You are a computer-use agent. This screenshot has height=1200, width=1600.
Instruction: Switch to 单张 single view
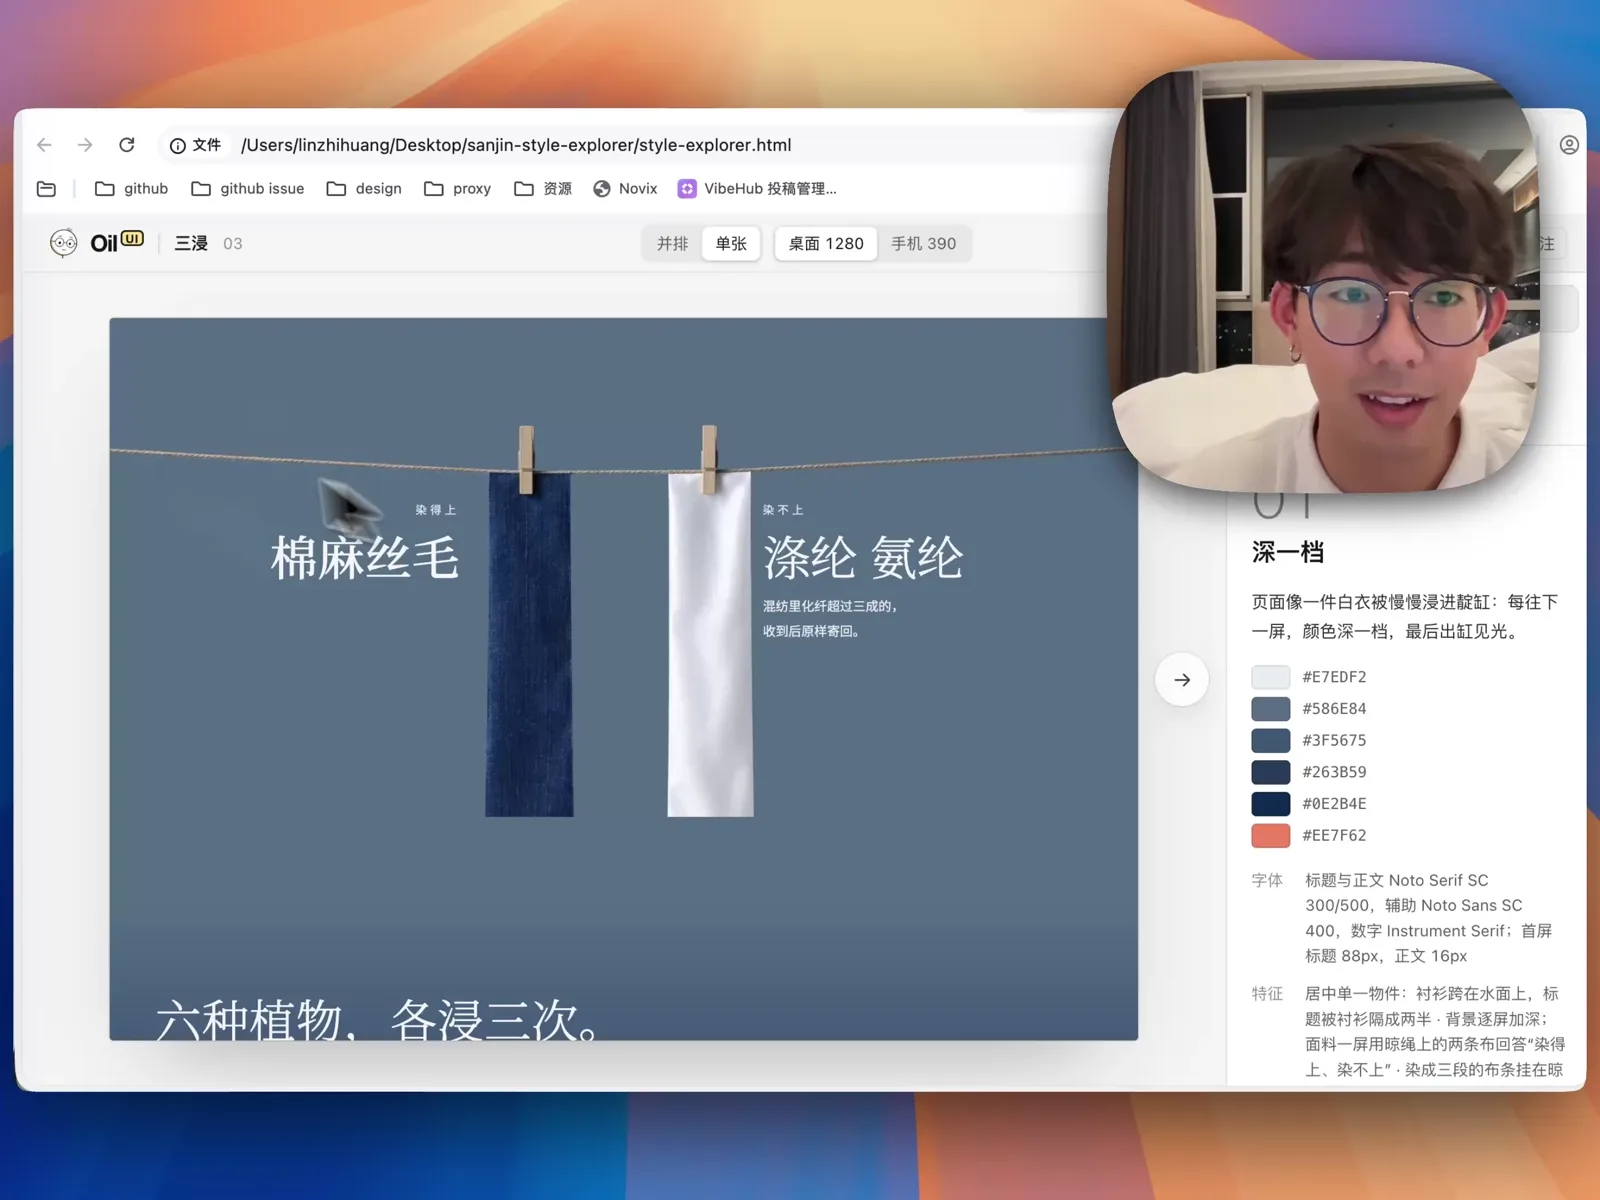tap(731, 244)
